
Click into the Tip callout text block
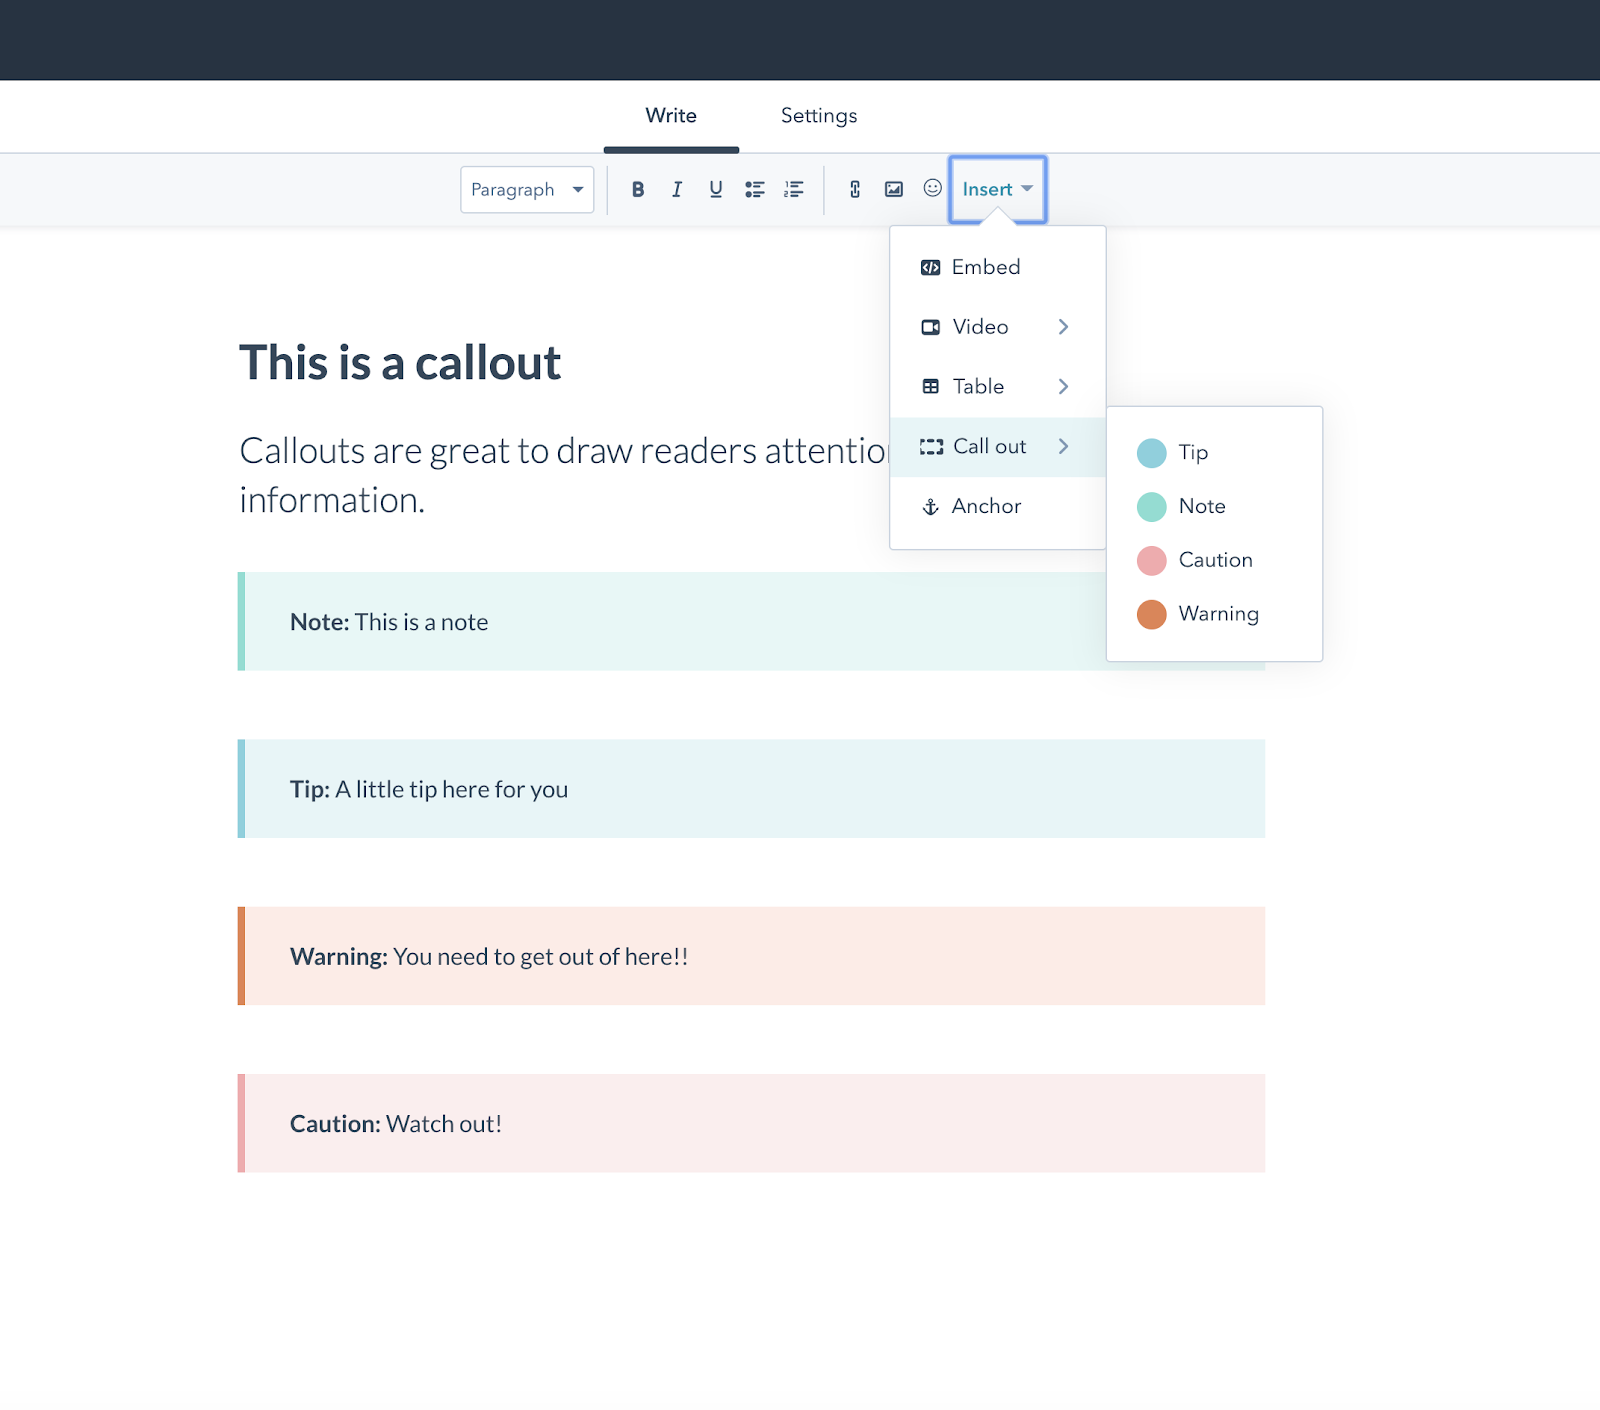(752, 789)
